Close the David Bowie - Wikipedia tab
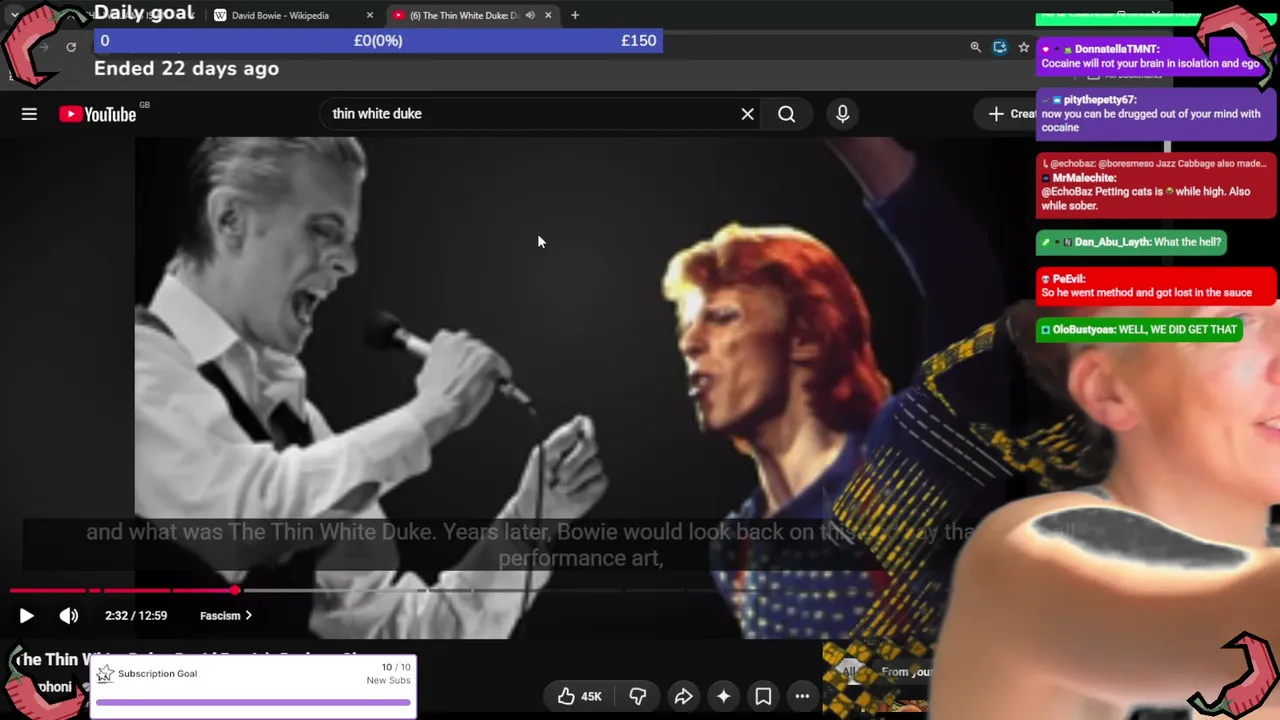 [369, 15]
